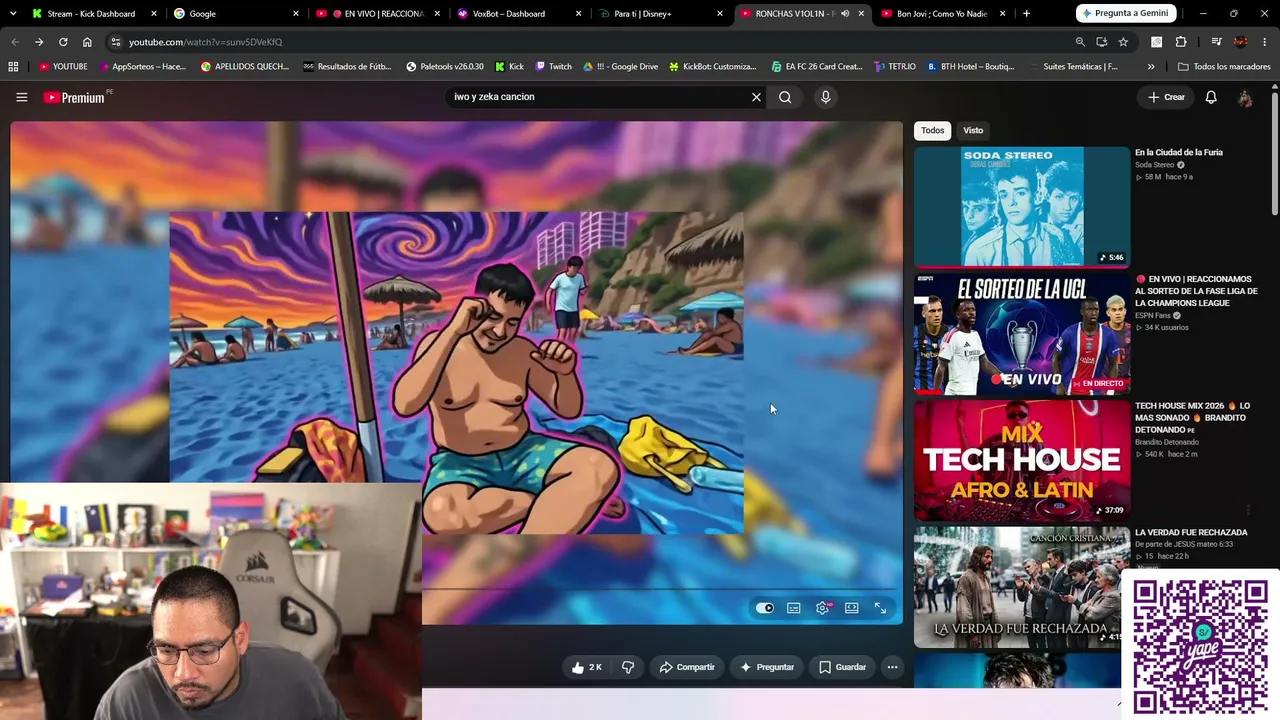Start voice search with the microphone
This screenshot has height=720, width=1280.
pyautogui.click(x=825, y=97)
